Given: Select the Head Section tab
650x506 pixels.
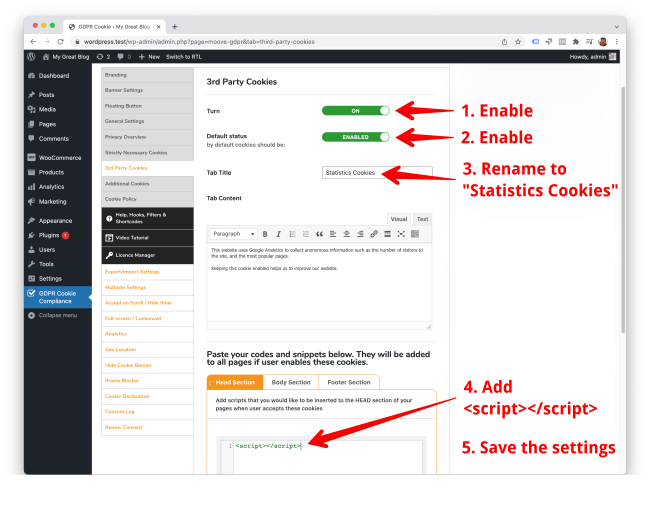Looking at the screenshot, I should click(235, 382).
